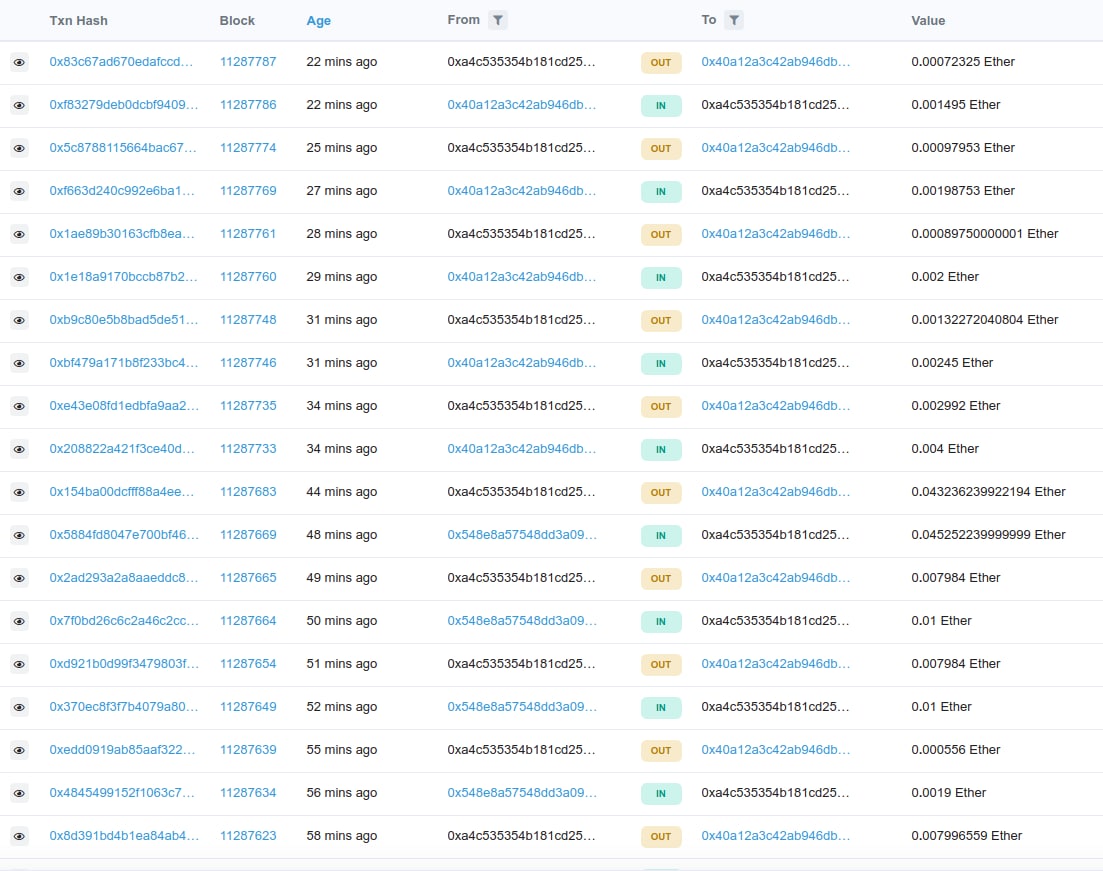Open block 11287683

coord(248,492)
